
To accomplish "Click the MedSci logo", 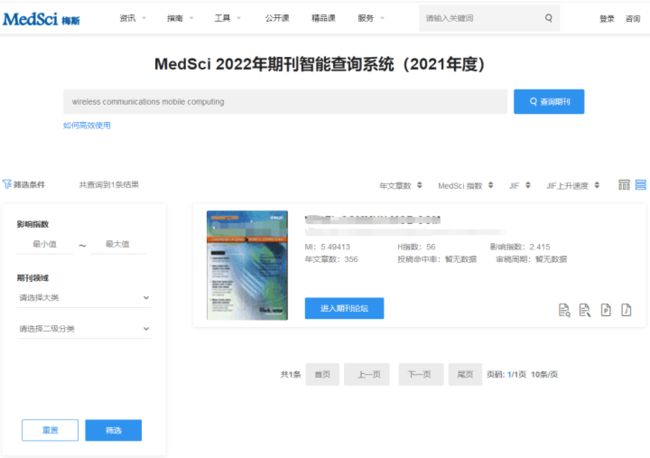I will coord(41,19).
